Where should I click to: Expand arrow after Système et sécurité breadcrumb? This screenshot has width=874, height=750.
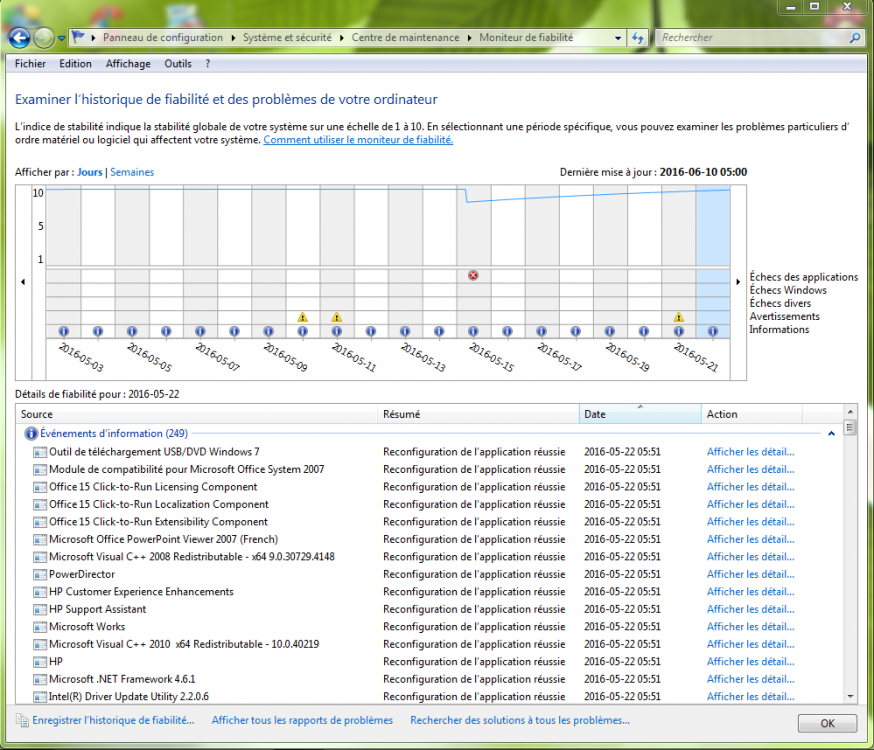(341, 38)
